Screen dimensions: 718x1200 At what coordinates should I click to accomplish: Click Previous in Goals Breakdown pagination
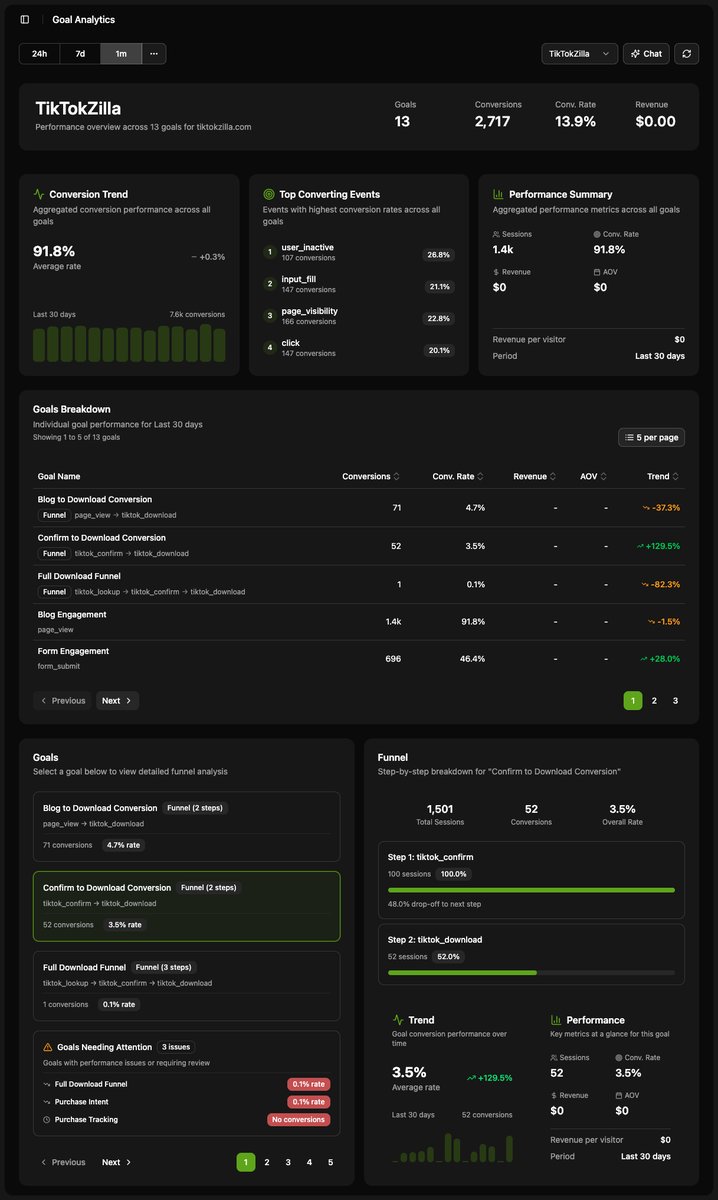pos(62,701)
